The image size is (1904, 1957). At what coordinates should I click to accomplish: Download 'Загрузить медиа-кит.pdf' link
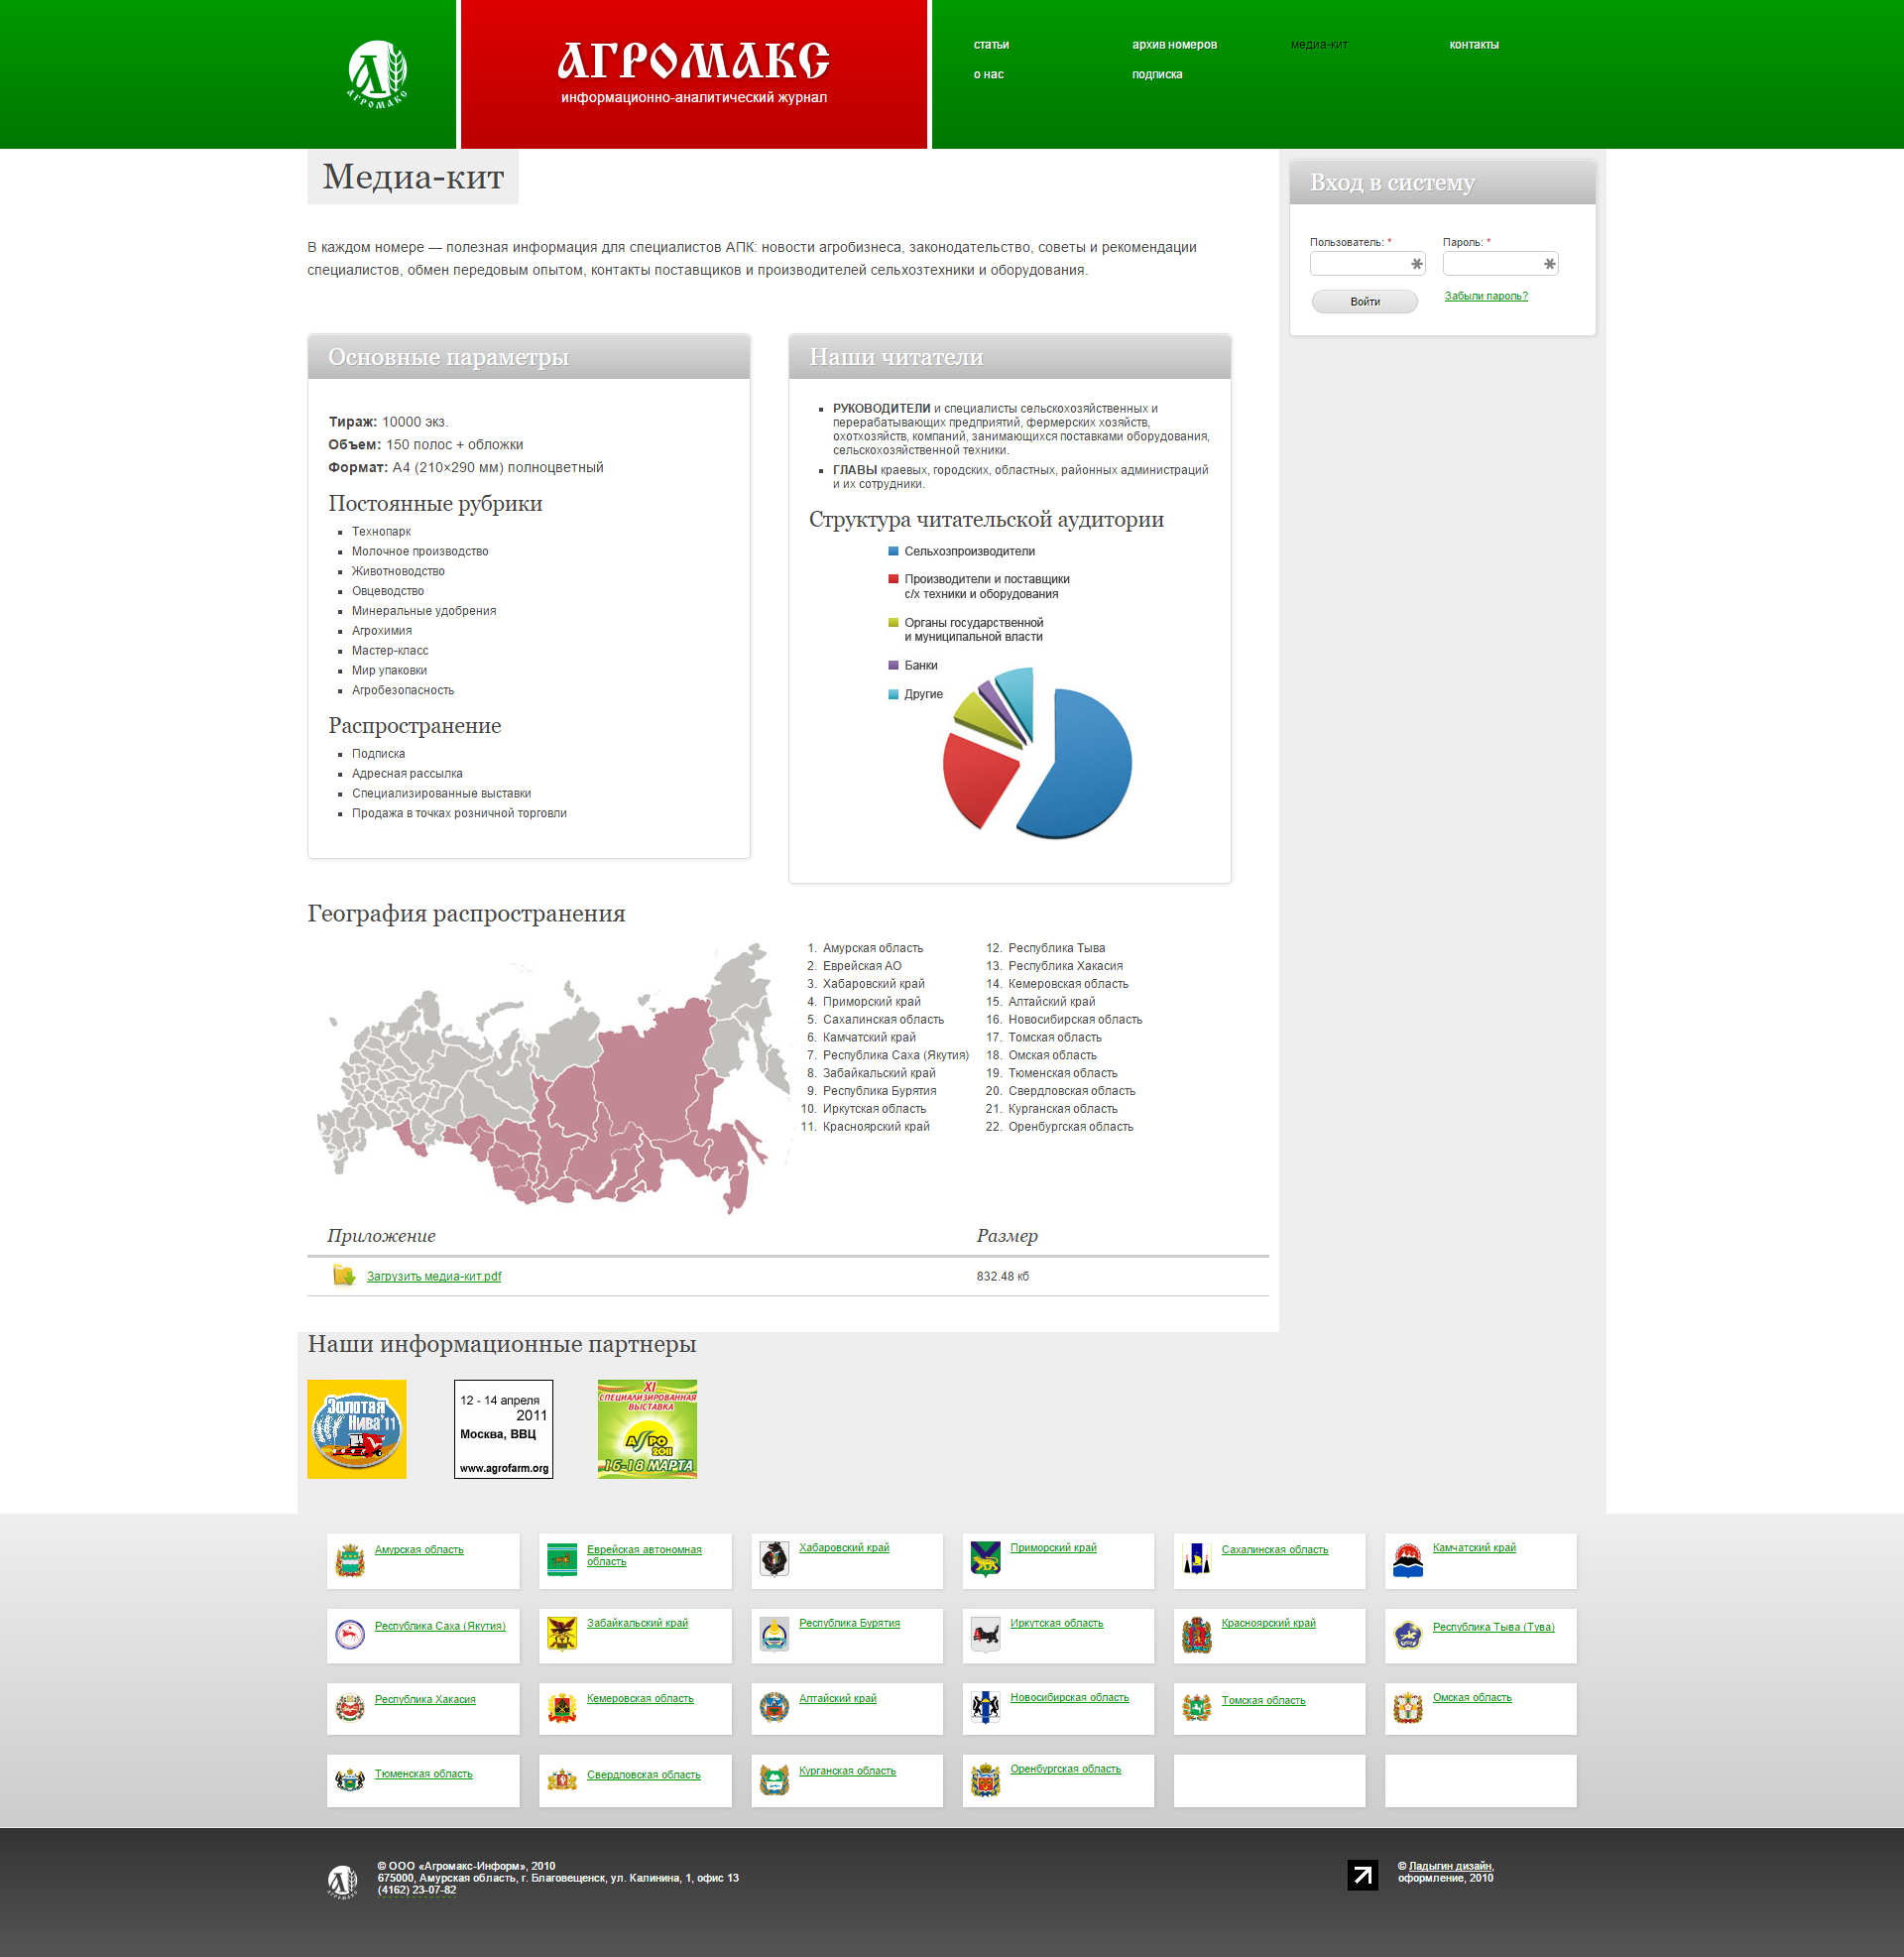(x=433, y=1276)
